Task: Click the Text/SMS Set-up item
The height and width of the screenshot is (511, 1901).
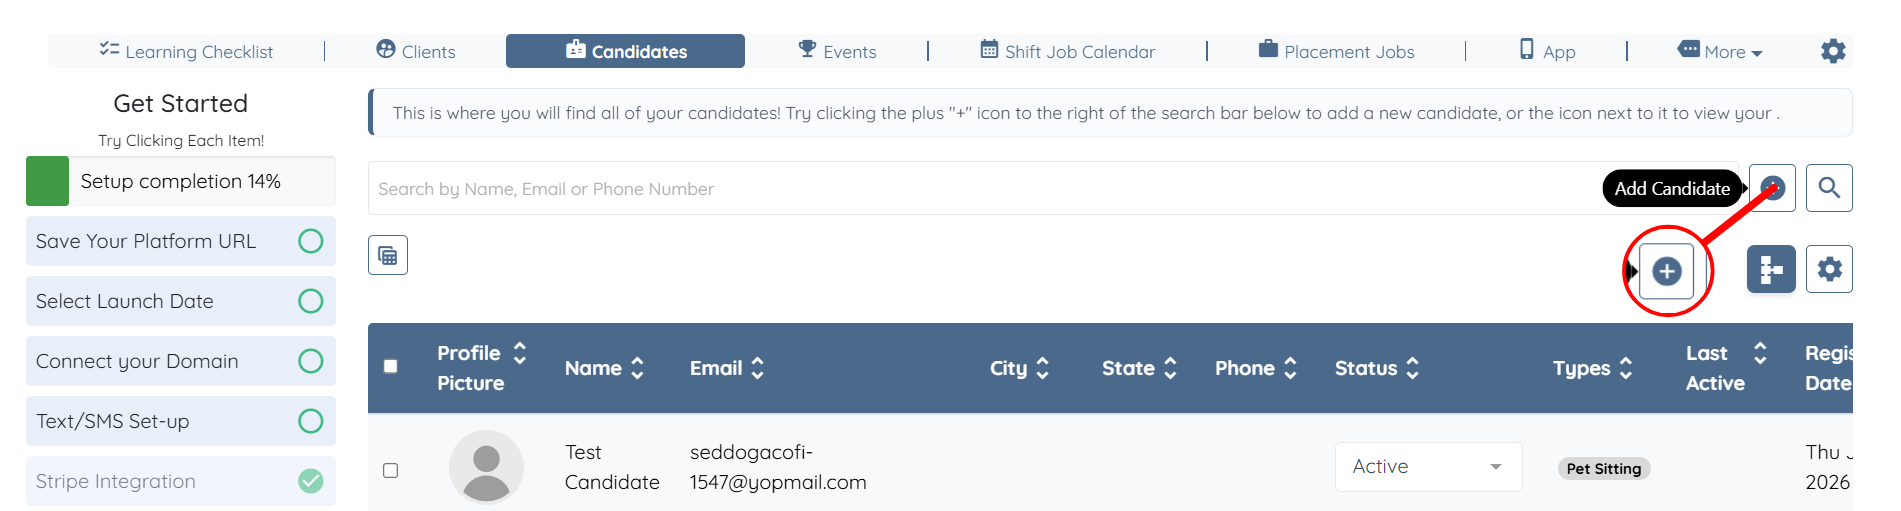Action: pyautogui.click(x=113, y=421)
